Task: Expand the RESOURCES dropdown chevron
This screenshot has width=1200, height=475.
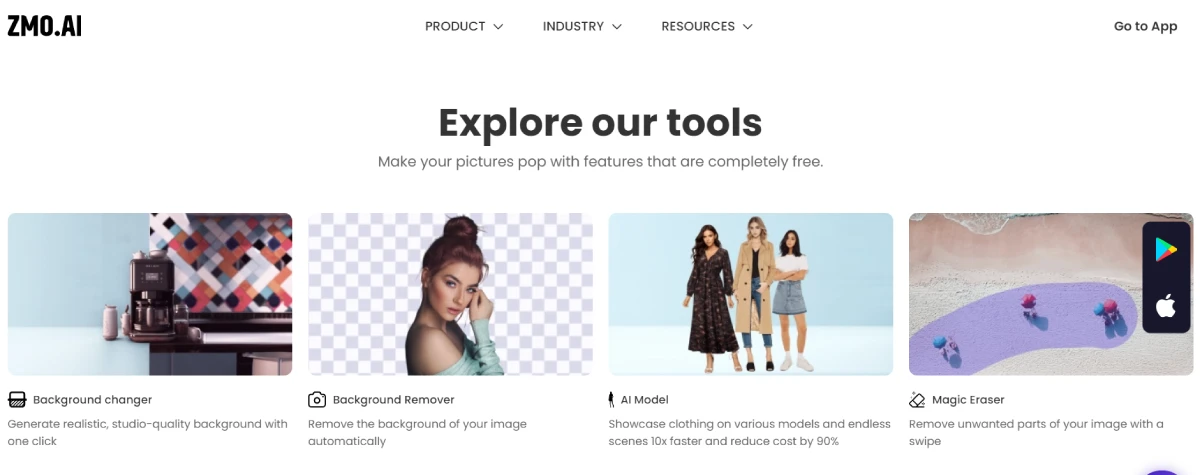Action: pyautogui.click(x=747, y=27)
